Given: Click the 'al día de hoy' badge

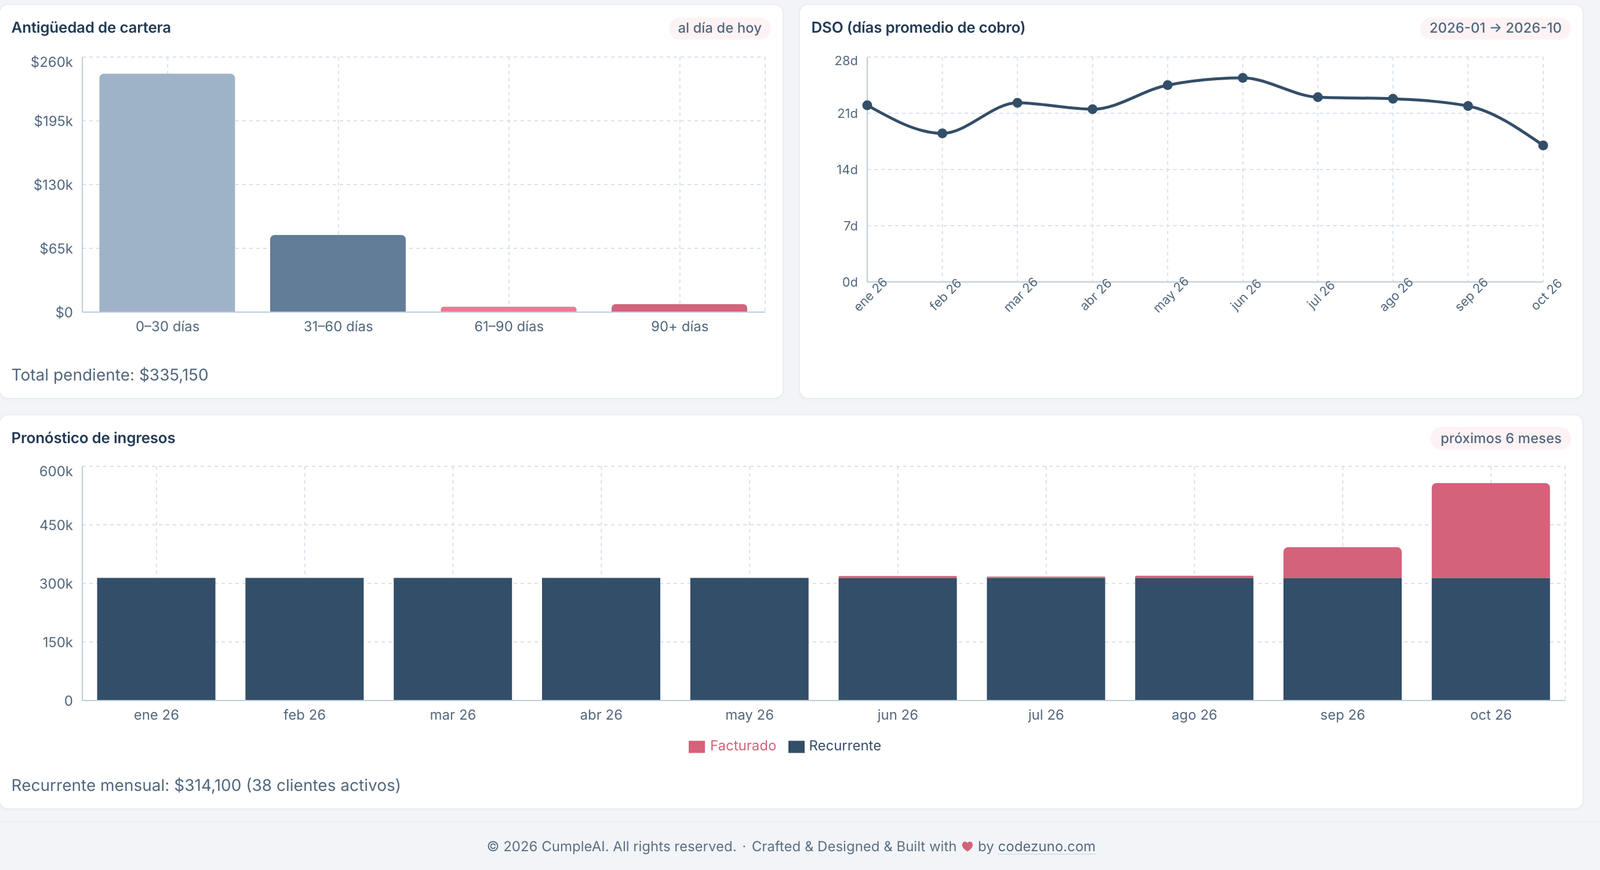Looking at the screenshot, I should coord(719,28).
